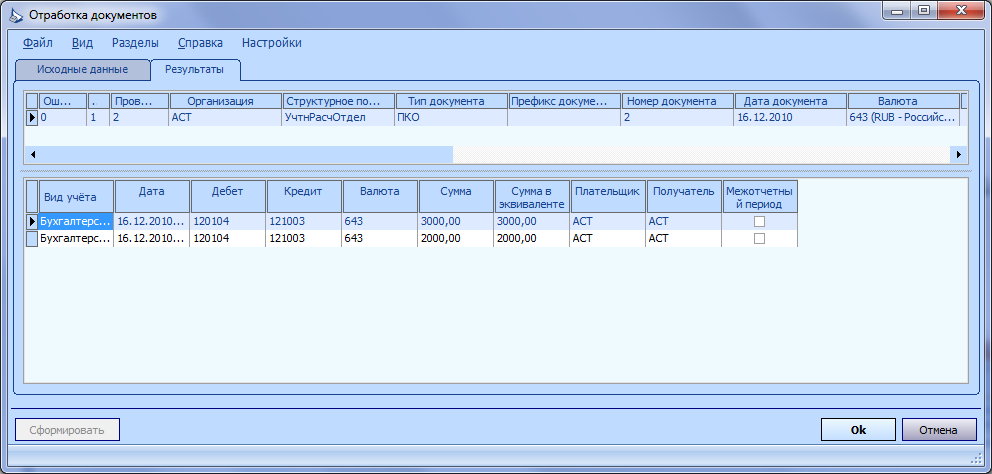This screenshot has height=474, width=992.
Task: Confirm with the Ok button
Action: click(x=858, y=430)
